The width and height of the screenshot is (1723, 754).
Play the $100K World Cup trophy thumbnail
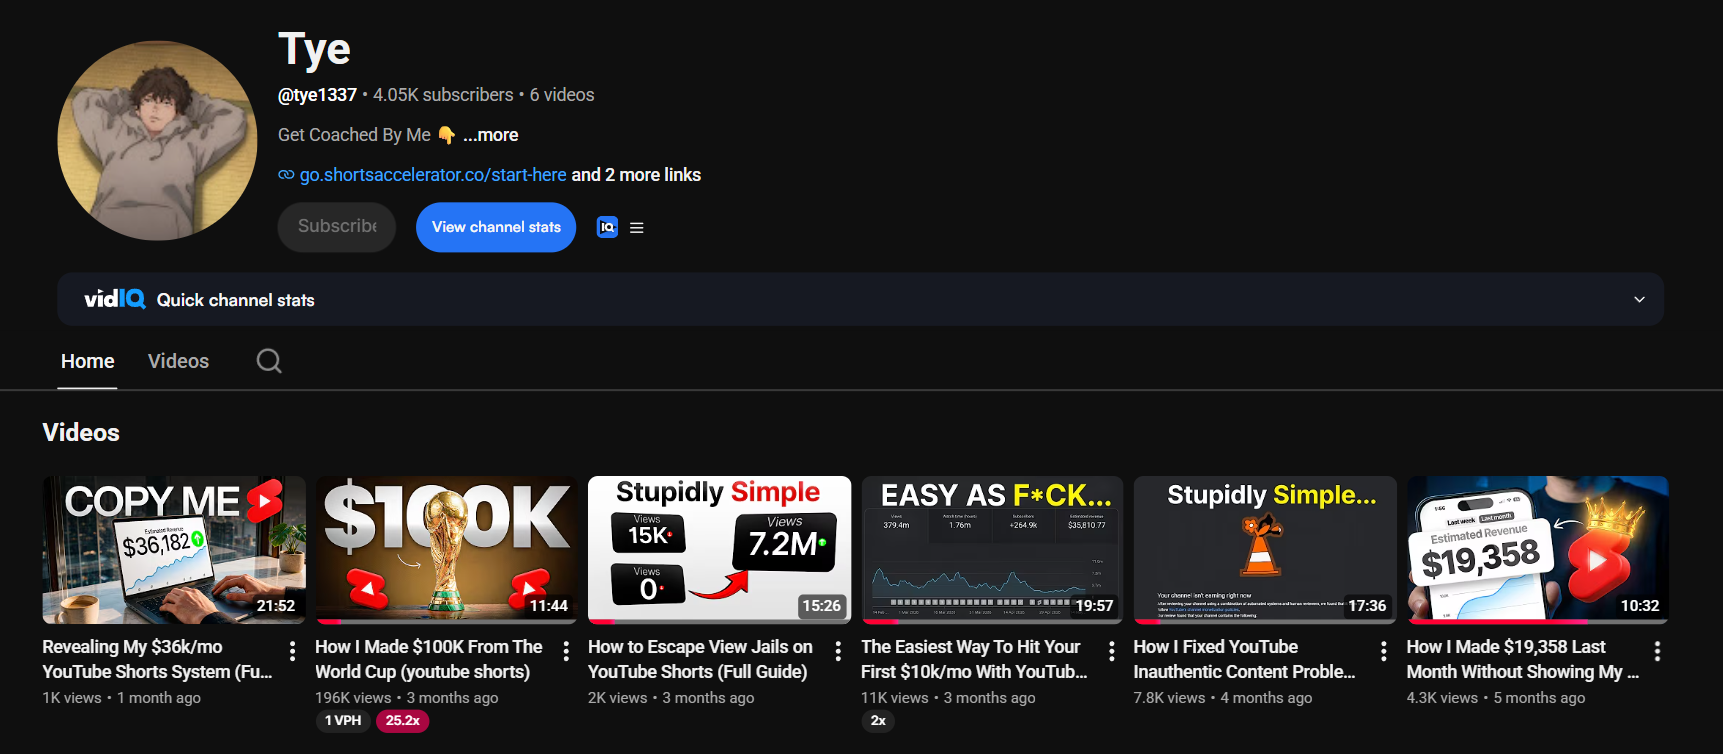[x=447, y=550]
